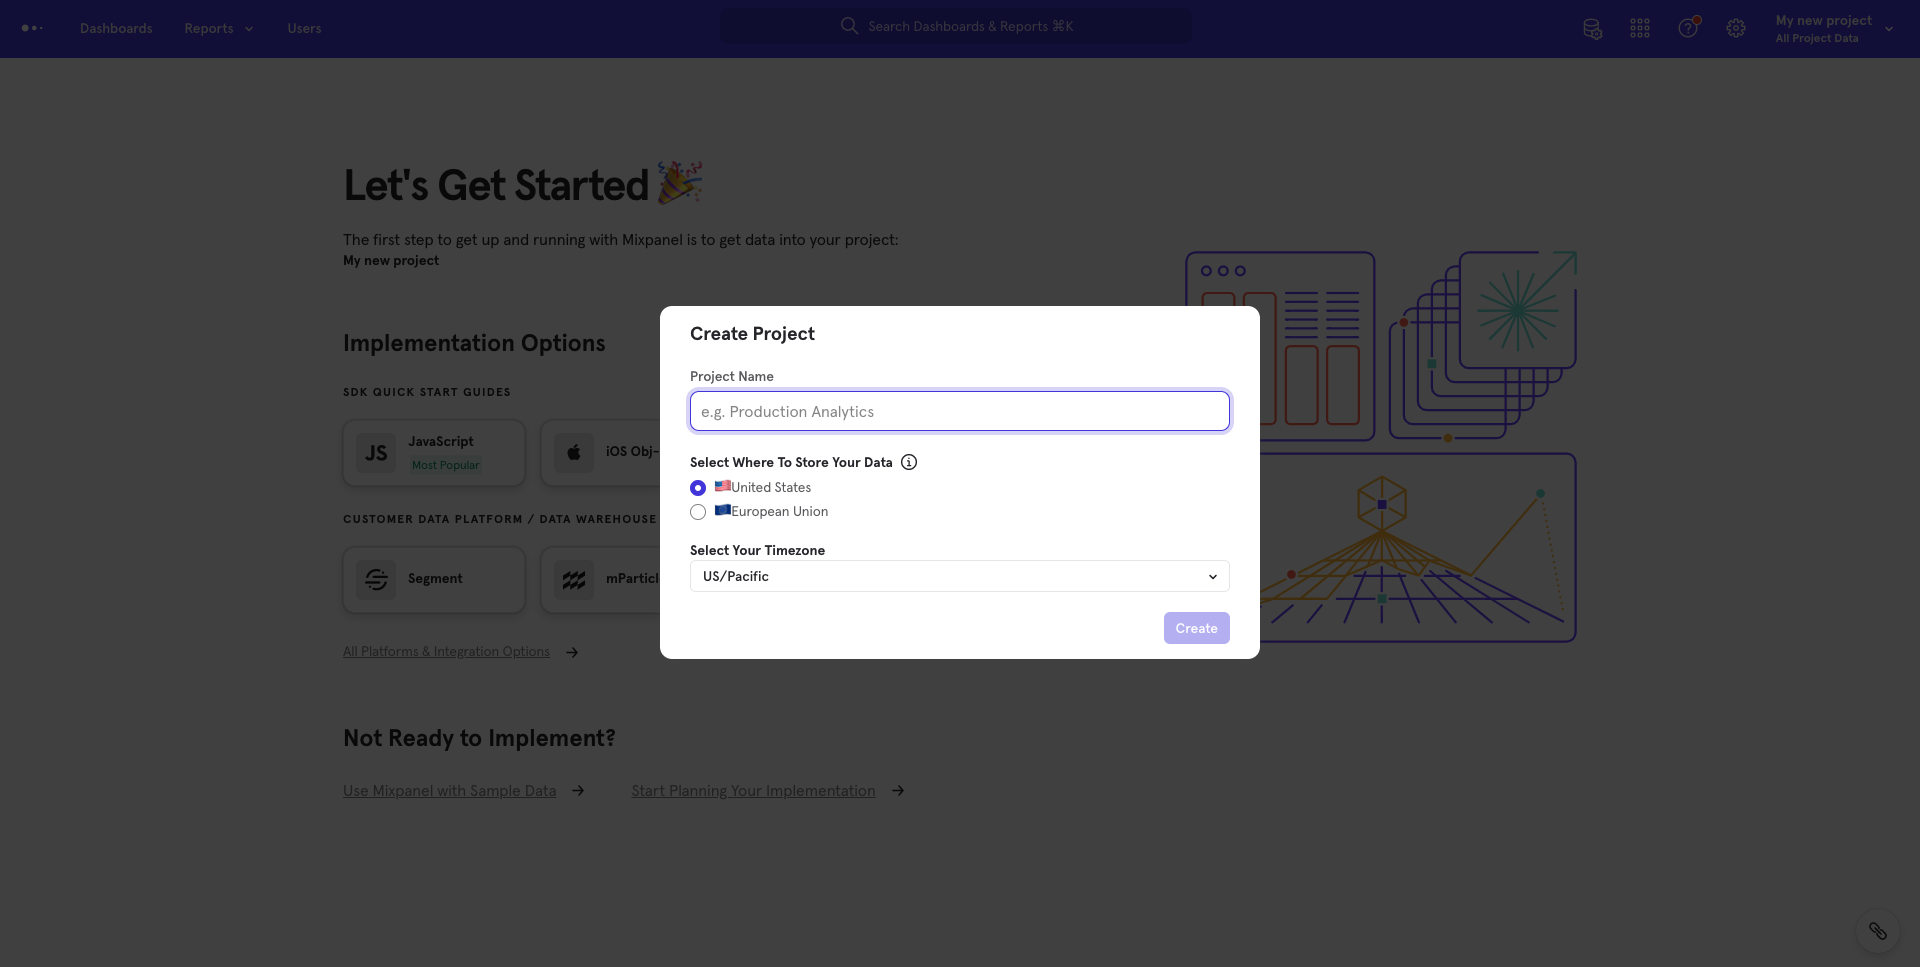This screenshot has width=1920, height=967.
Task: Go to the Dashboards tab
Action: [115, 28]
